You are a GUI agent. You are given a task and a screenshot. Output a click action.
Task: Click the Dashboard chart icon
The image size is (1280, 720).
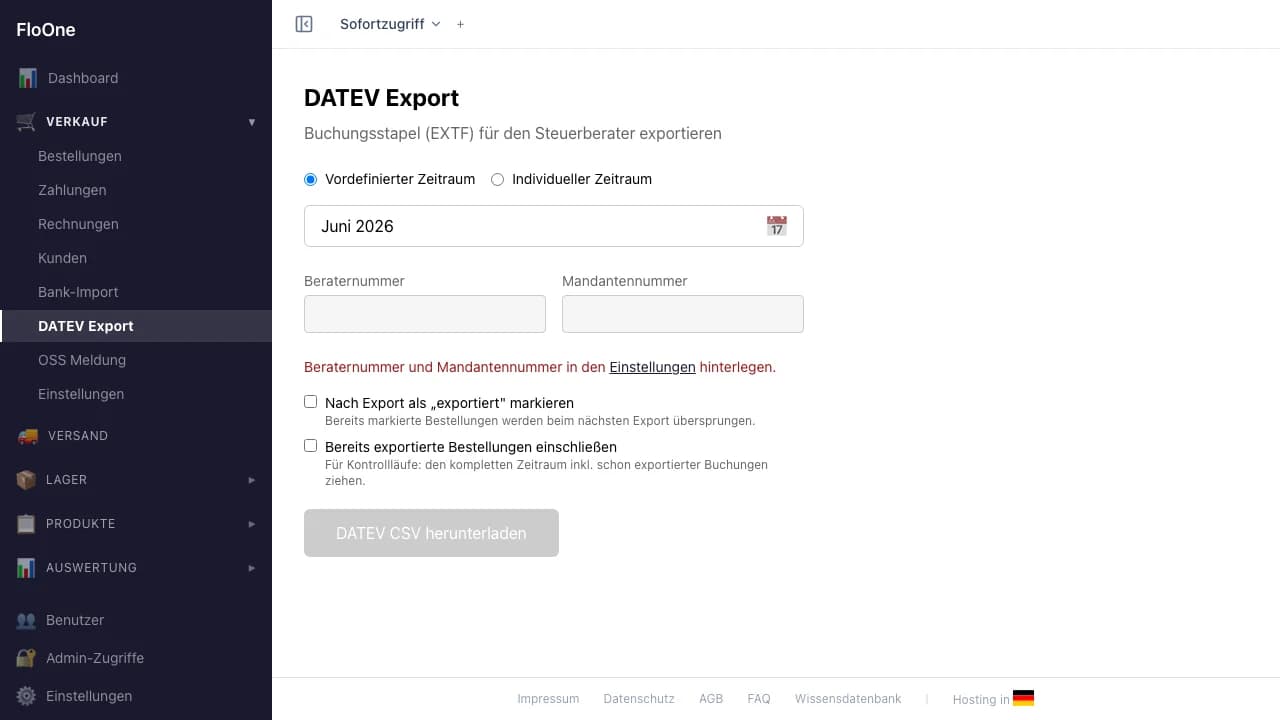(27, 78)
